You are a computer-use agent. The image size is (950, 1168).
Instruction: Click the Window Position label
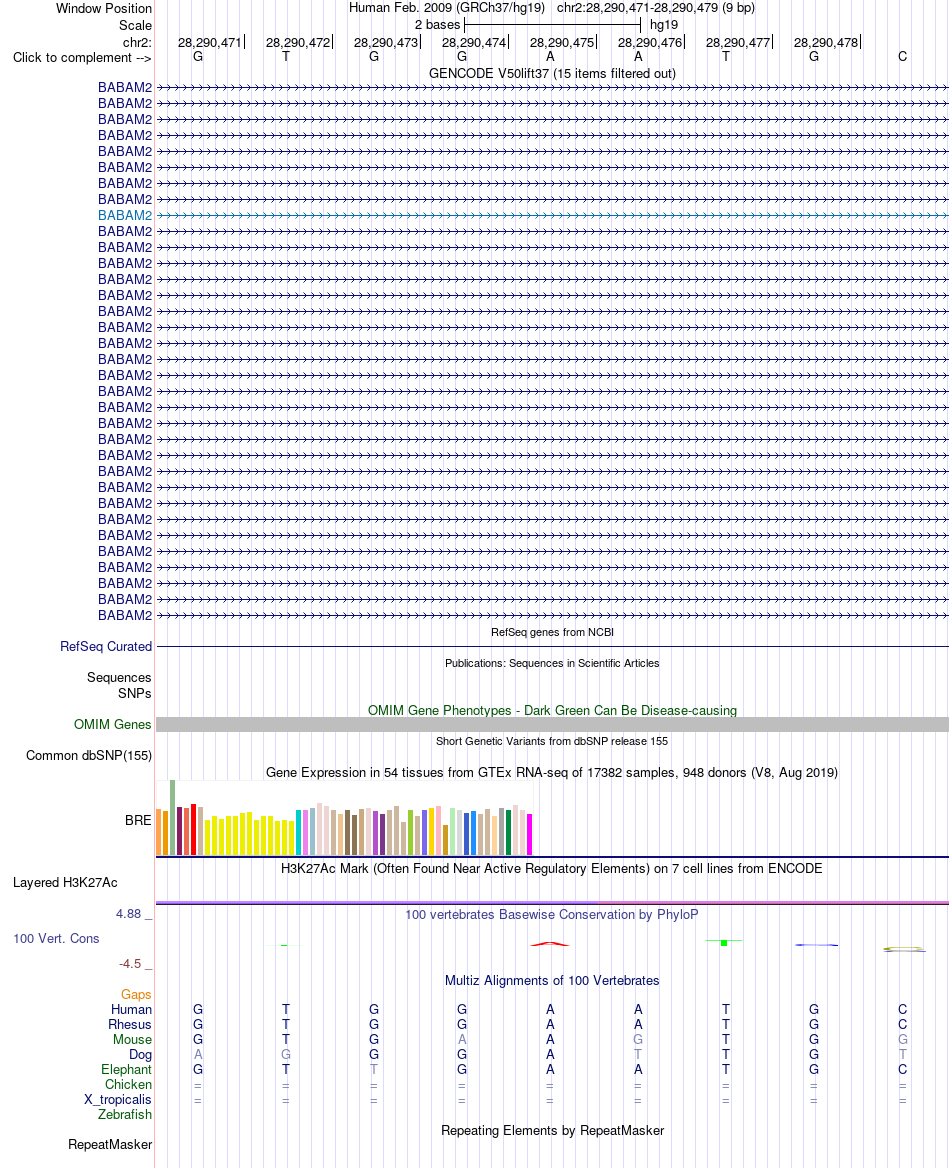tap(104, 8)
